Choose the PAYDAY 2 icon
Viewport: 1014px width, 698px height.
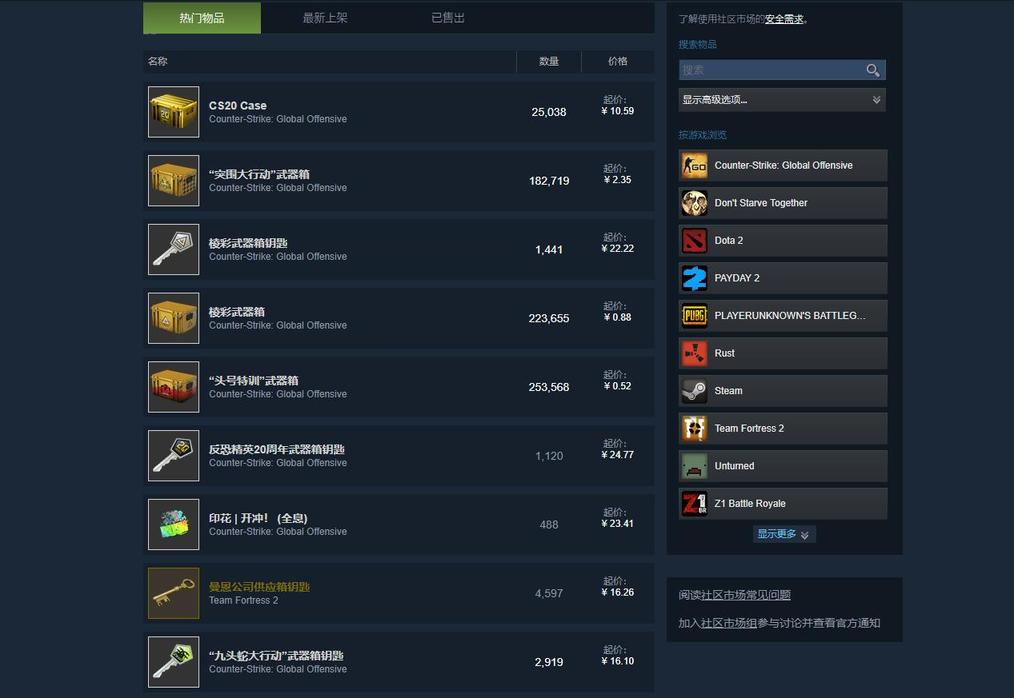click(x=695, y=278)
